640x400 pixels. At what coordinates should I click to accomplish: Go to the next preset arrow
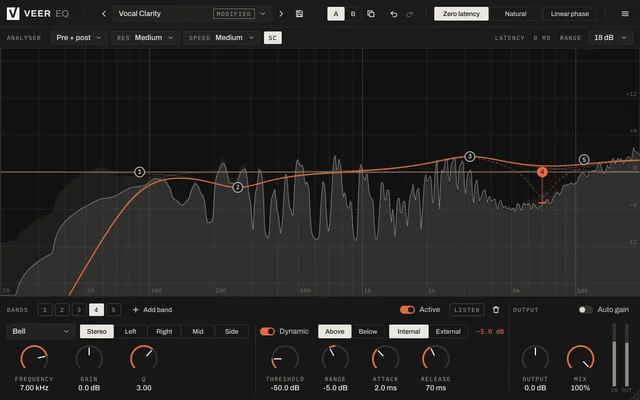281,14
